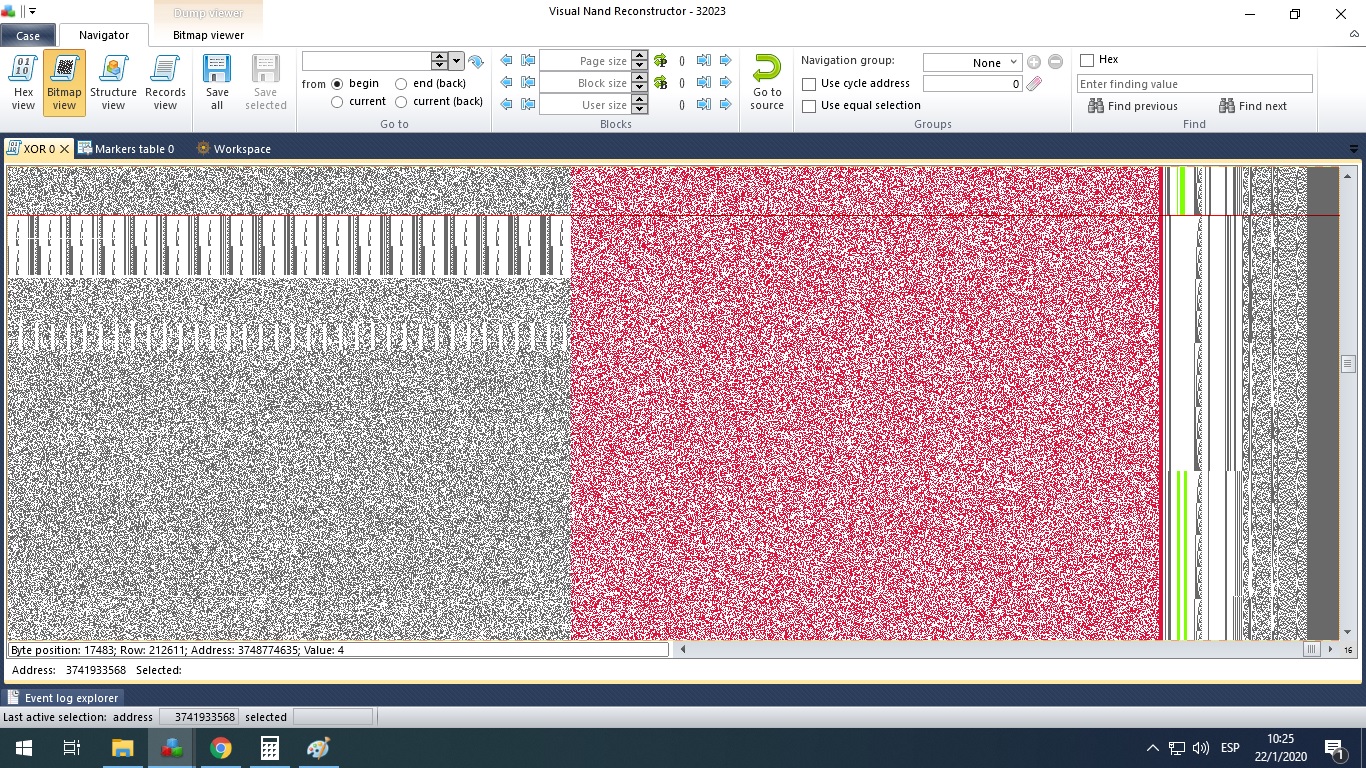This screenshot has height=768, width=1366.
Task: Open the Event log explorer panel
Action: [x=63, y=698]
